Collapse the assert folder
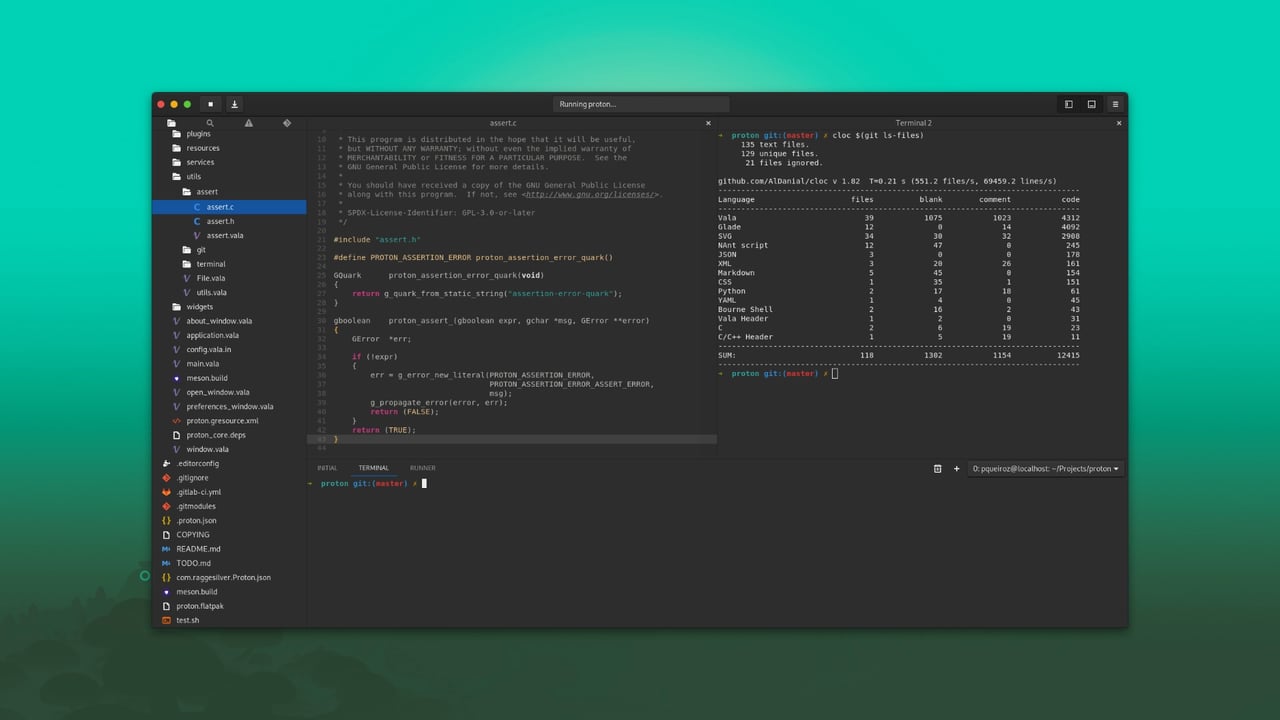The height and width of the screenshot is (720, 1280). point(229,191)
